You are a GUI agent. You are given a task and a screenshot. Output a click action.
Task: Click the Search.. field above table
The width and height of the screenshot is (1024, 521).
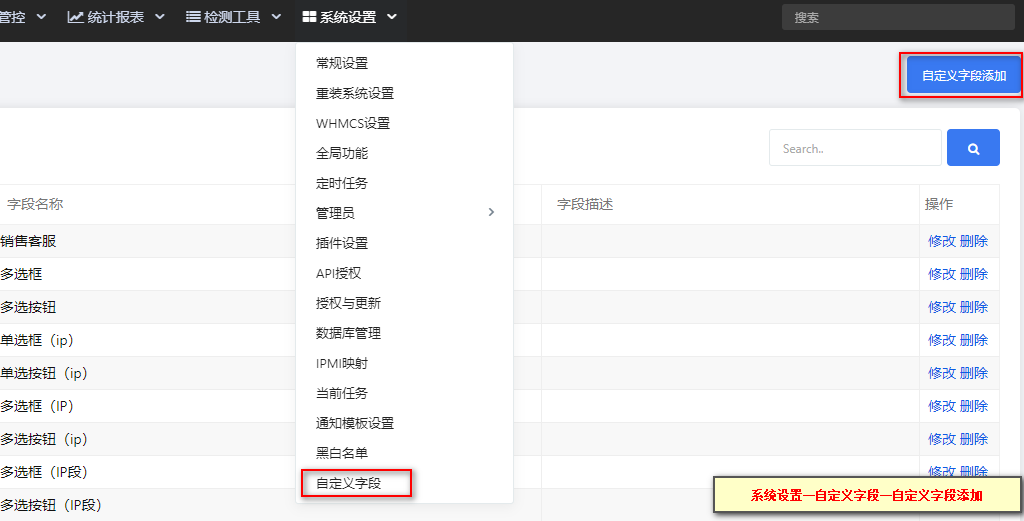856,148
